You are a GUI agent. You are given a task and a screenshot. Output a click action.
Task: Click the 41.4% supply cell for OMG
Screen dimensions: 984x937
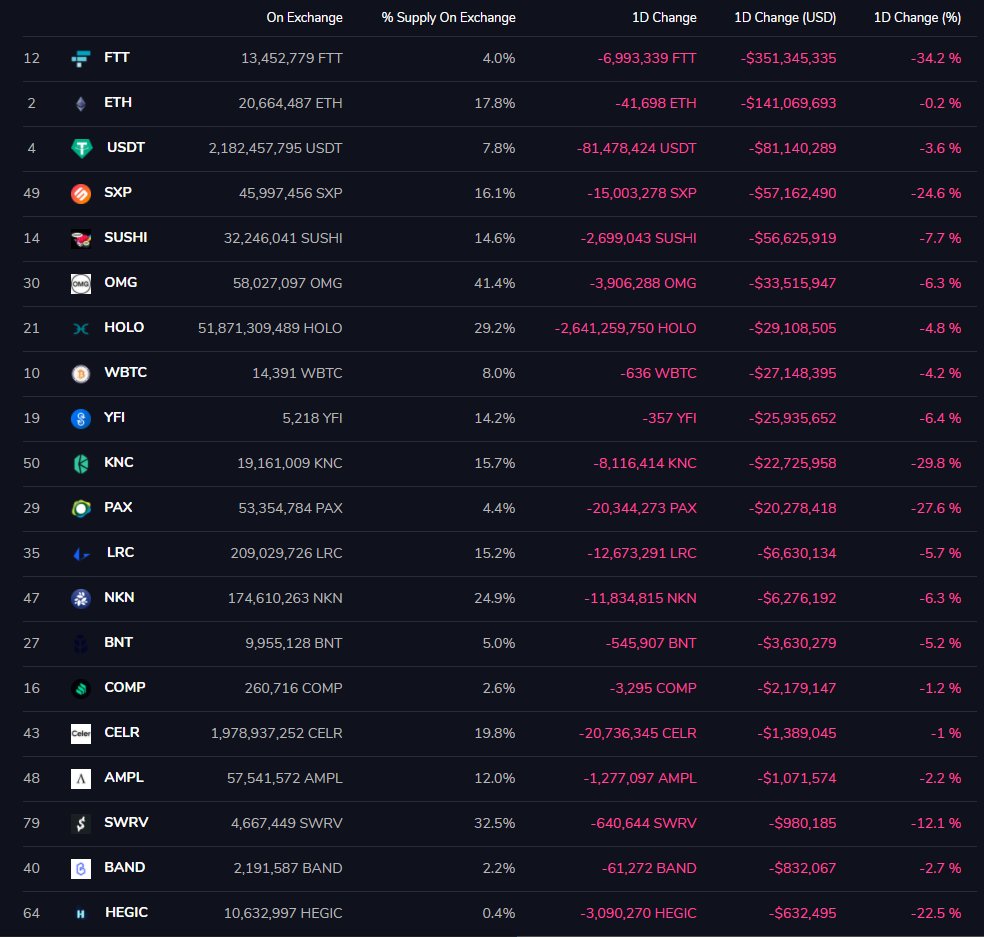[495, 284]
